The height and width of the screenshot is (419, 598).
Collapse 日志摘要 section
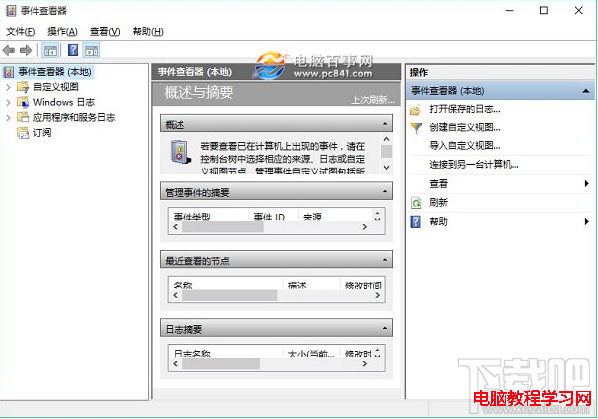(x=385, y=328)
